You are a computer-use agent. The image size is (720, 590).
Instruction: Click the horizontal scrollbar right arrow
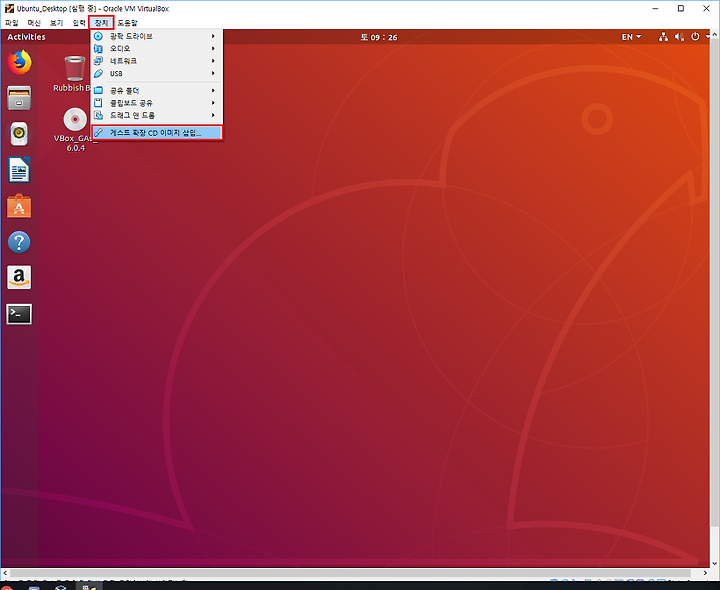tap(705, 573)
